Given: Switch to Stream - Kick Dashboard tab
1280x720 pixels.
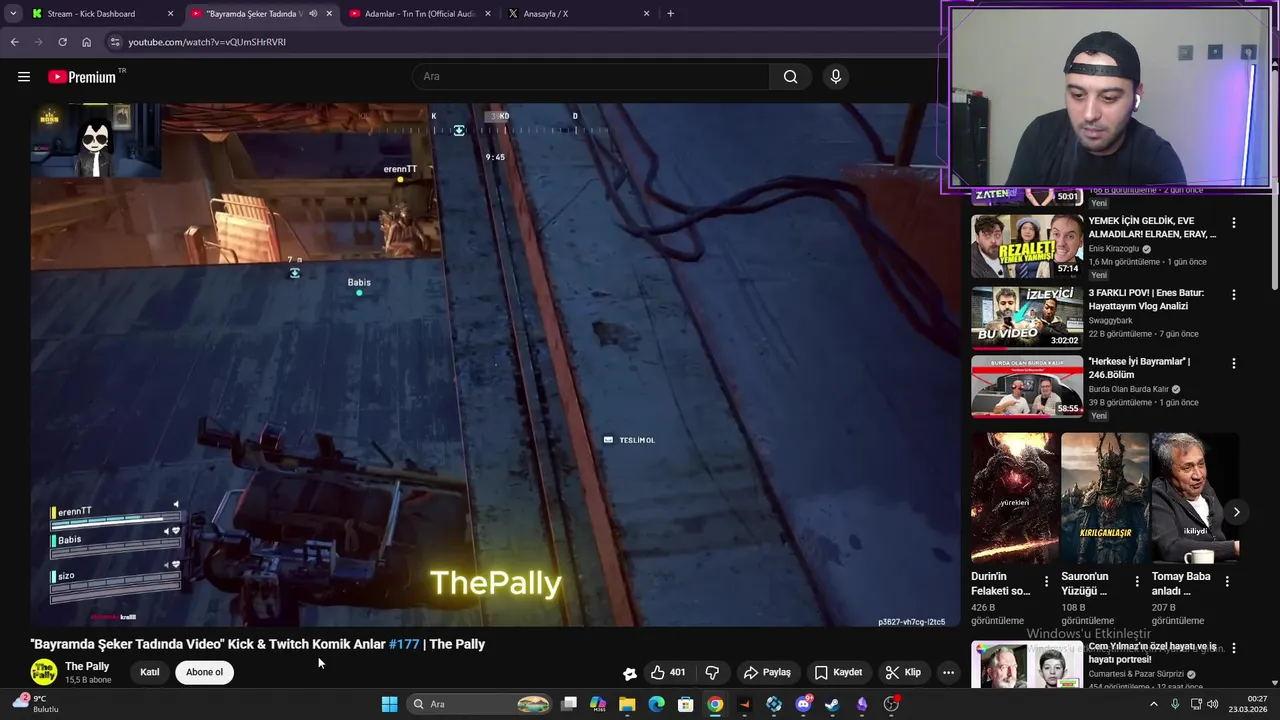Looking at the screenshot, I should click(x=103, y=14).
